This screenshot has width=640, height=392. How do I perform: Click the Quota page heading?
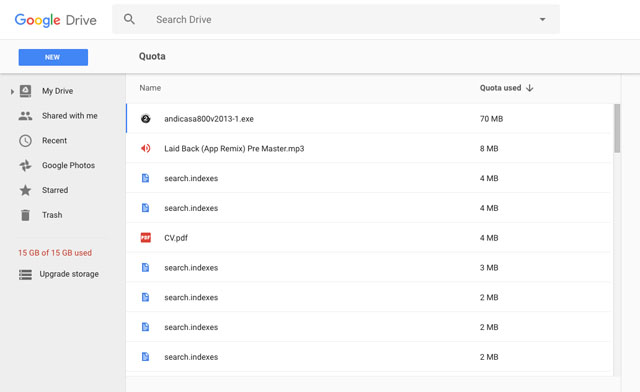tap(152, 56)
